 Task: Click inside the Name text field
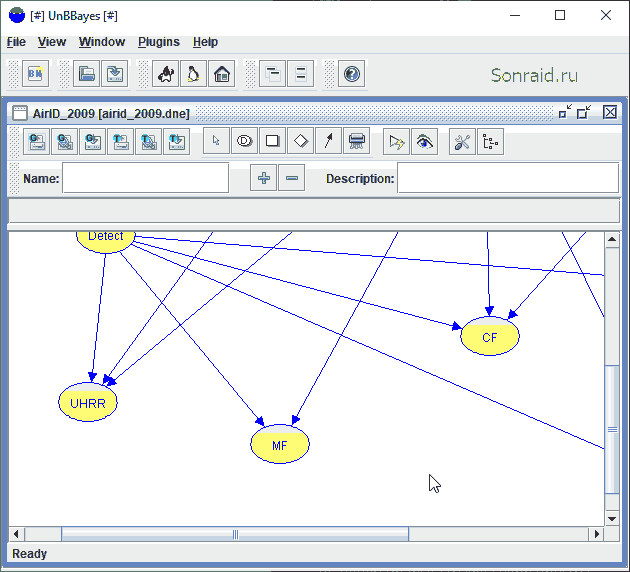point(145,178)
